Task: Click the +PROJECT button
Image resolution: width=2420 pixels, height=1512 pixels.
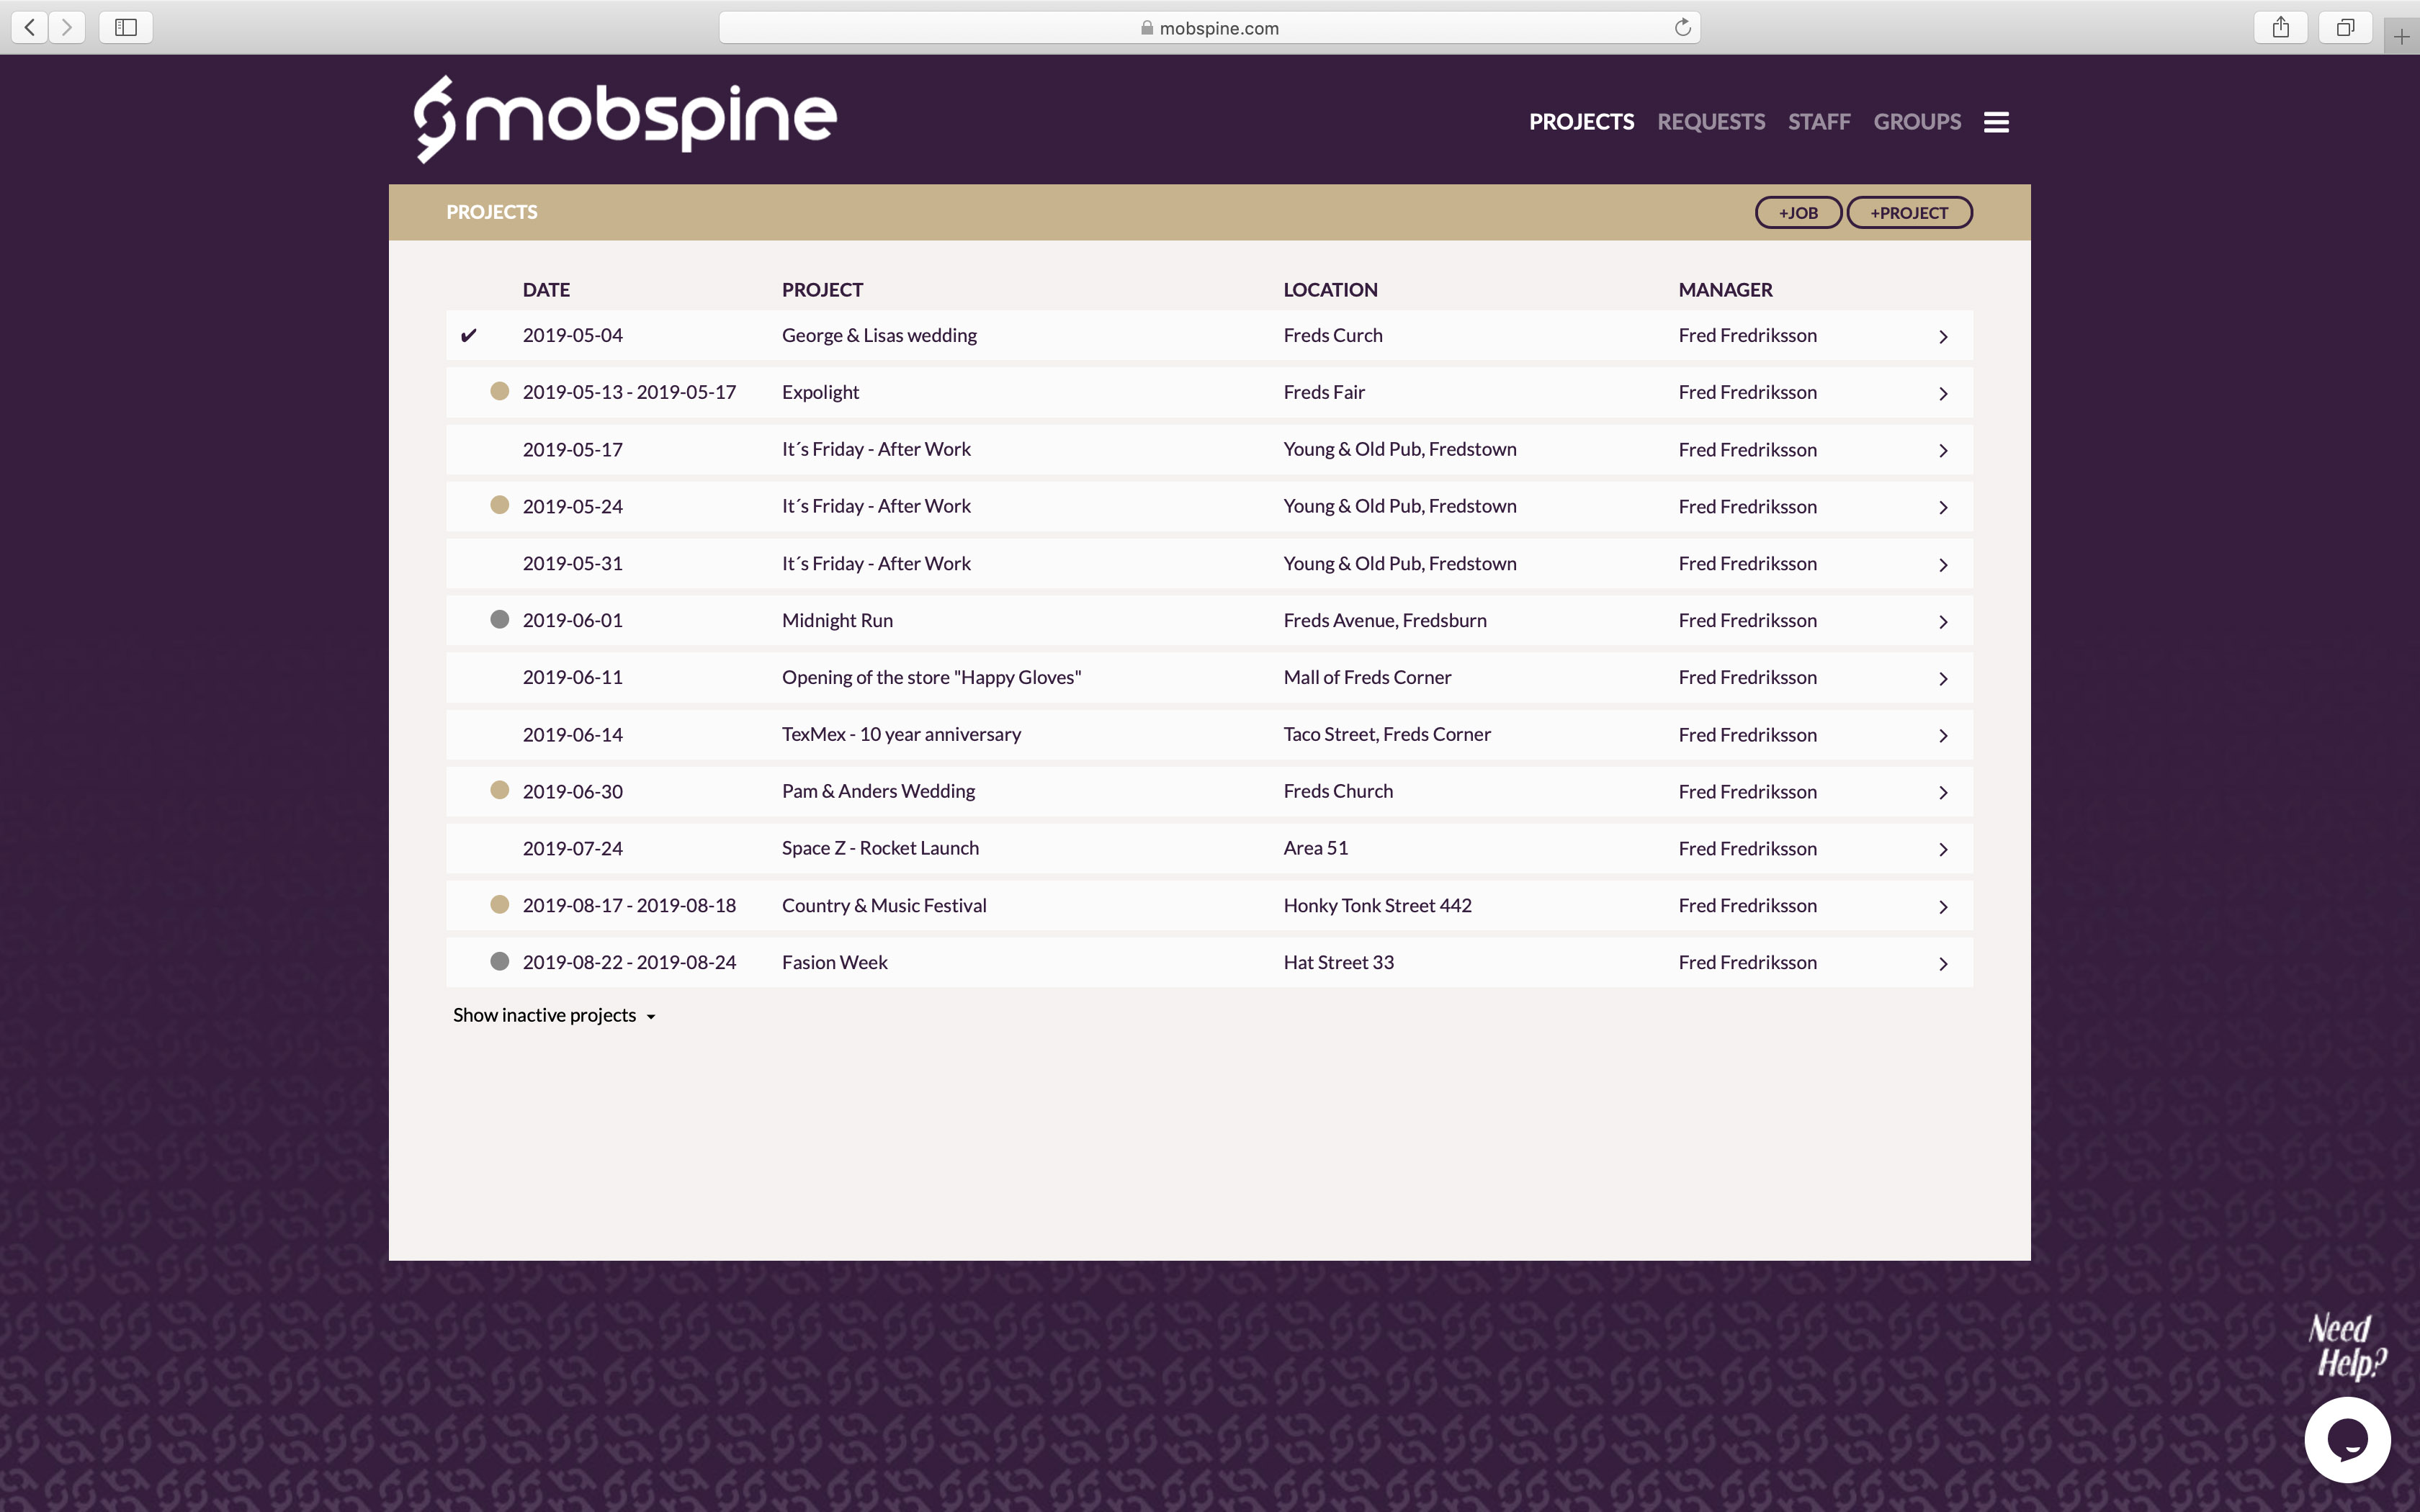Action: [1908, 212]
